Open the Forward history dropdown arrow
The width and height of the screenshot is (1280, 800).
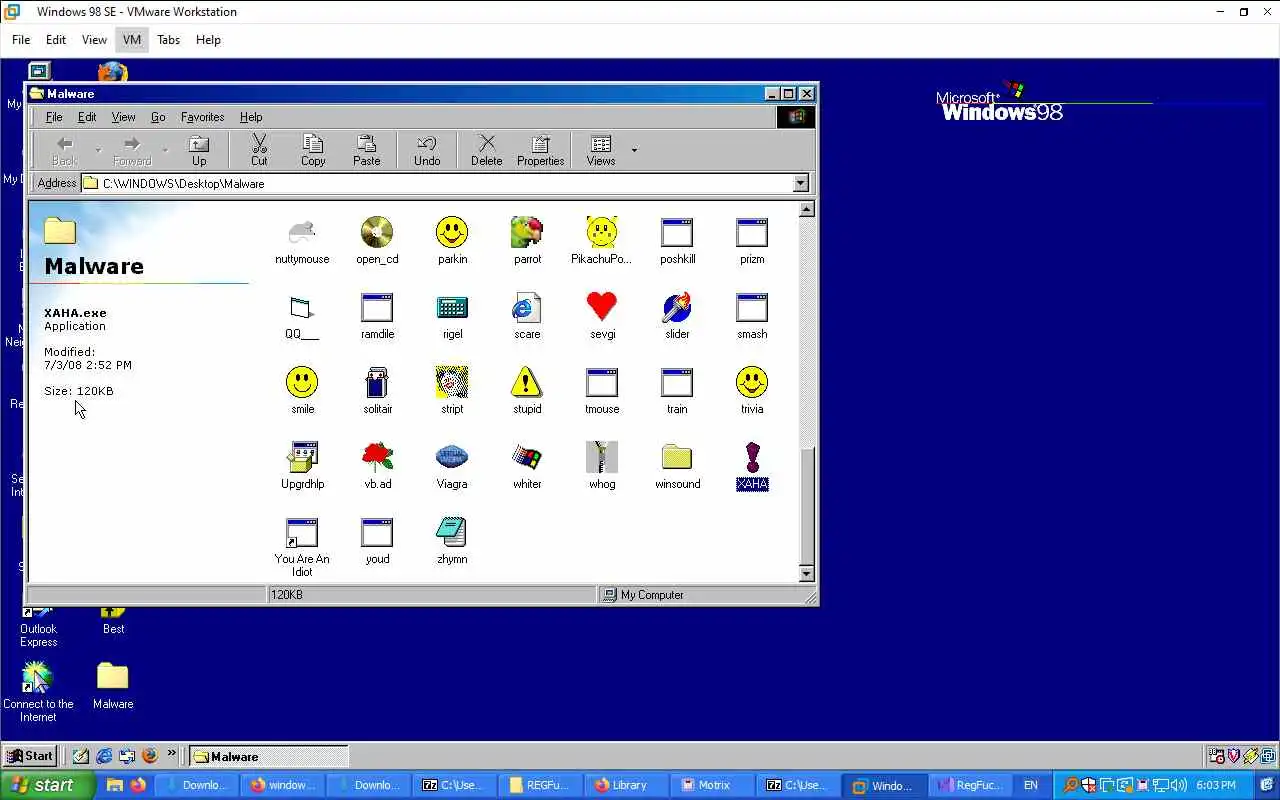pyautogui.click(x=165, y=150)
